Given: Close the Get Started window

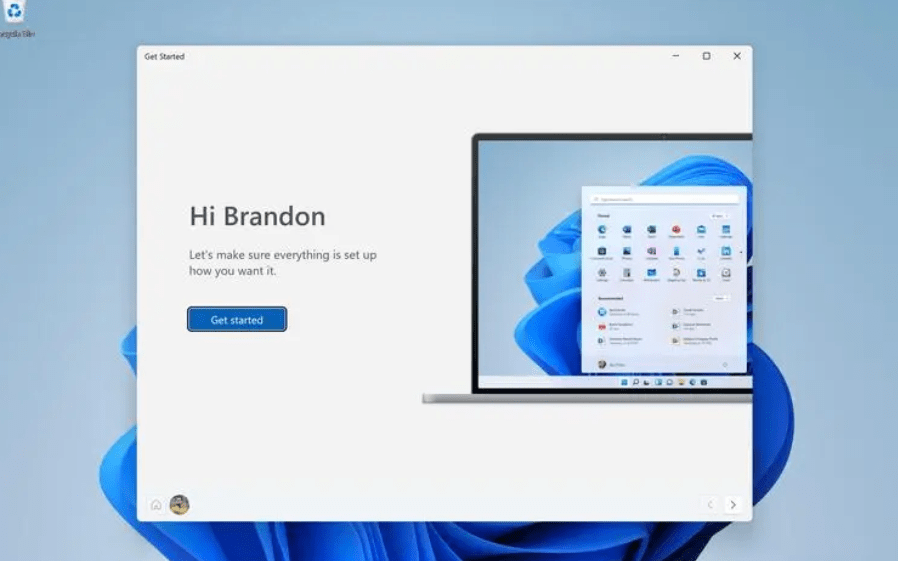Looking at the screenshot, I should (x=737, y=56).
